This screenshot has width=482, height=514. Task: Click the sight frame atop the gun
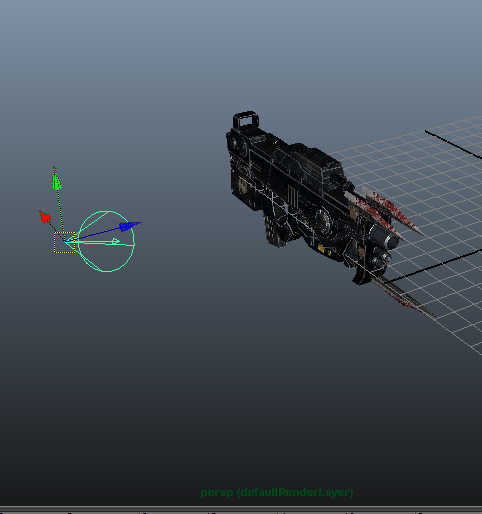click(x=246, y=121)
